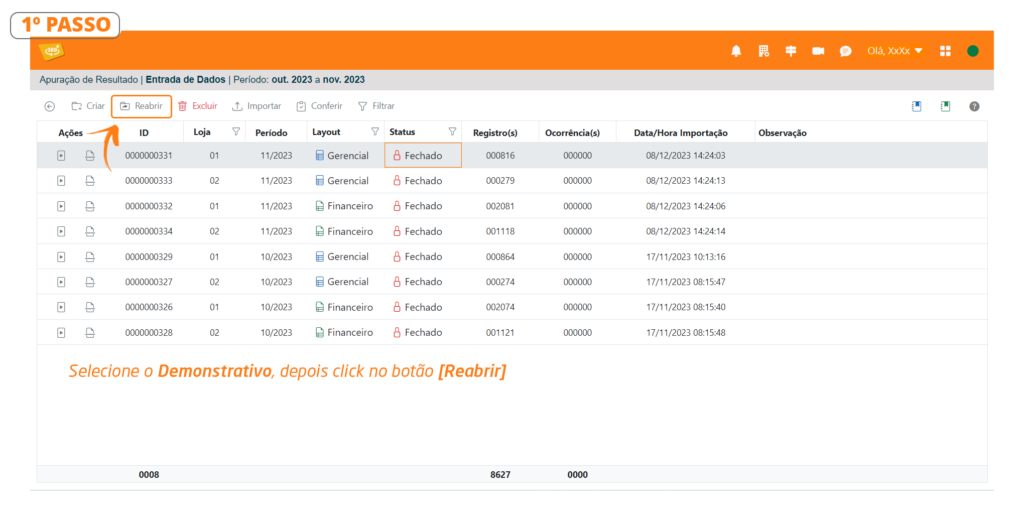1024x523 pixels.
Task: Go back with the circled arrow icon
Action: 50,106
